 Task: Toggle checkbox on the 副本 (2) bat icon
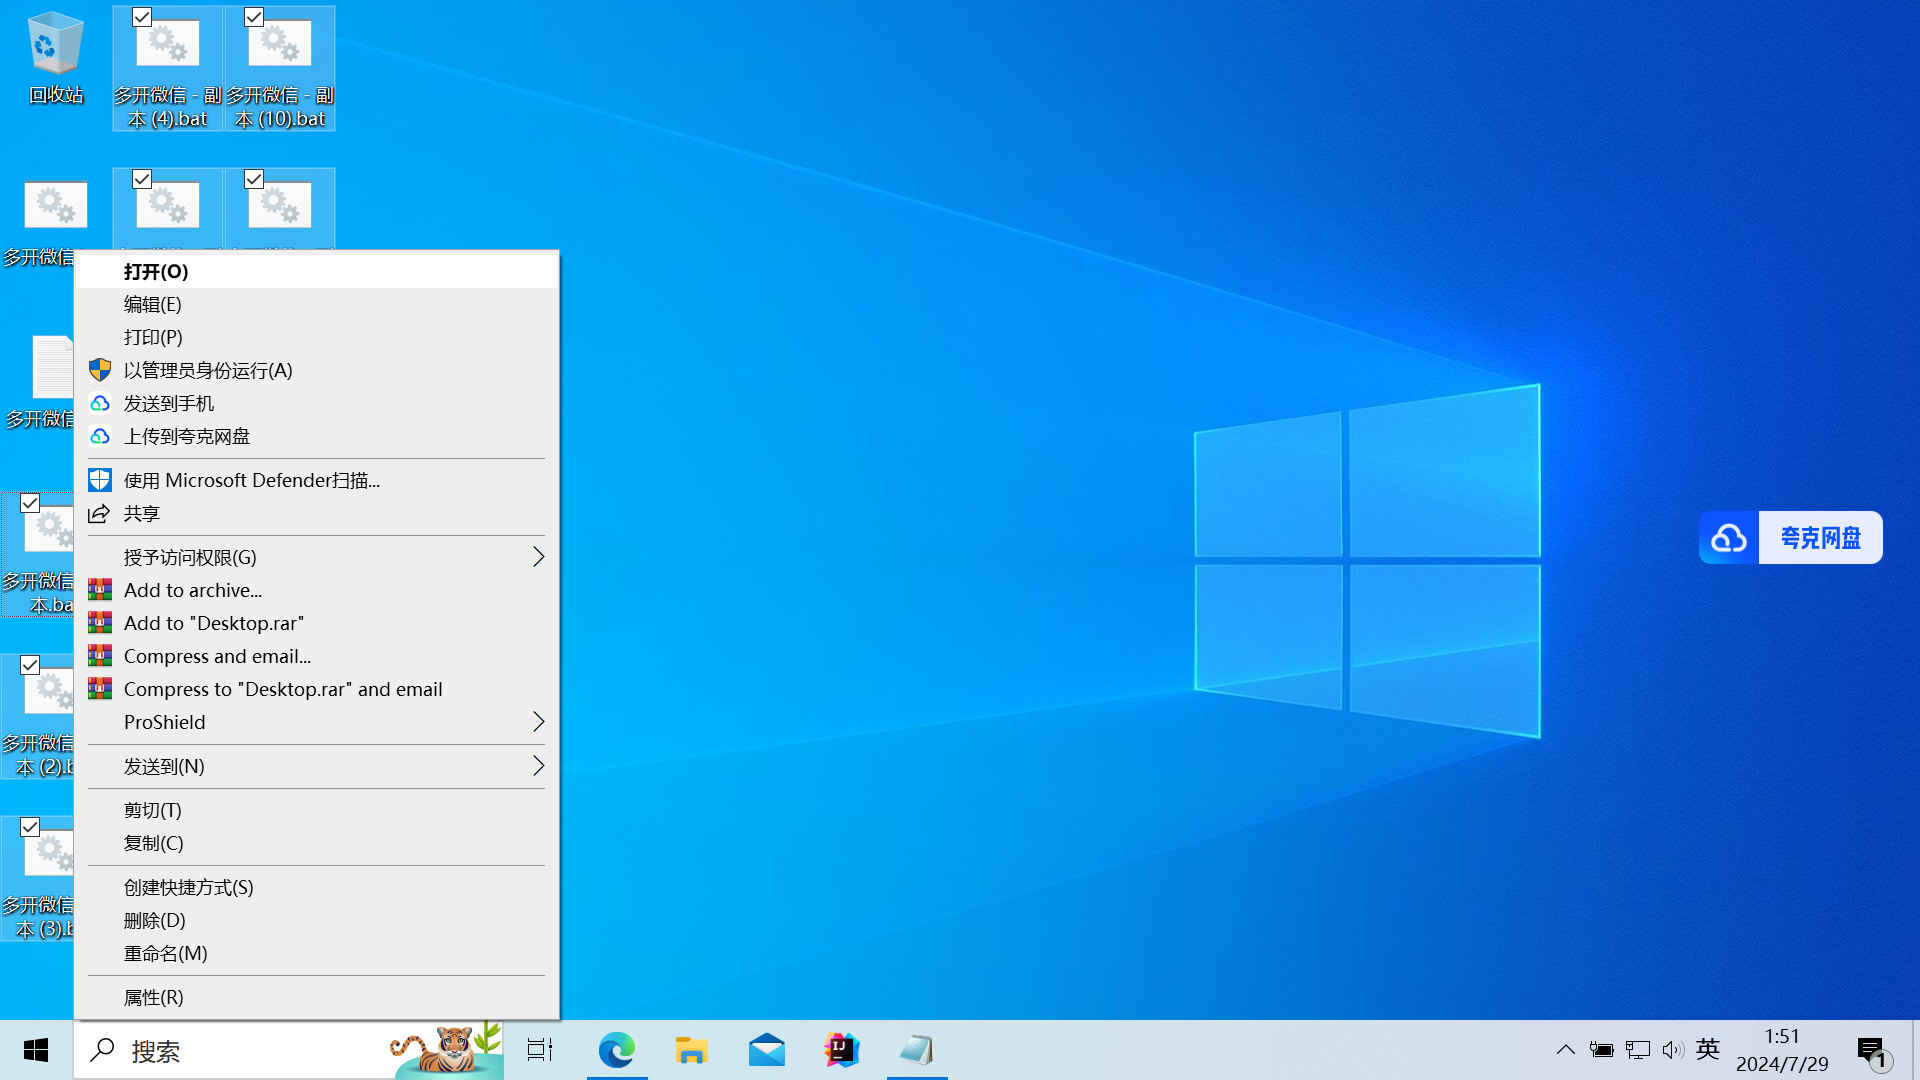pyautogui.click(x=30, y=665)
